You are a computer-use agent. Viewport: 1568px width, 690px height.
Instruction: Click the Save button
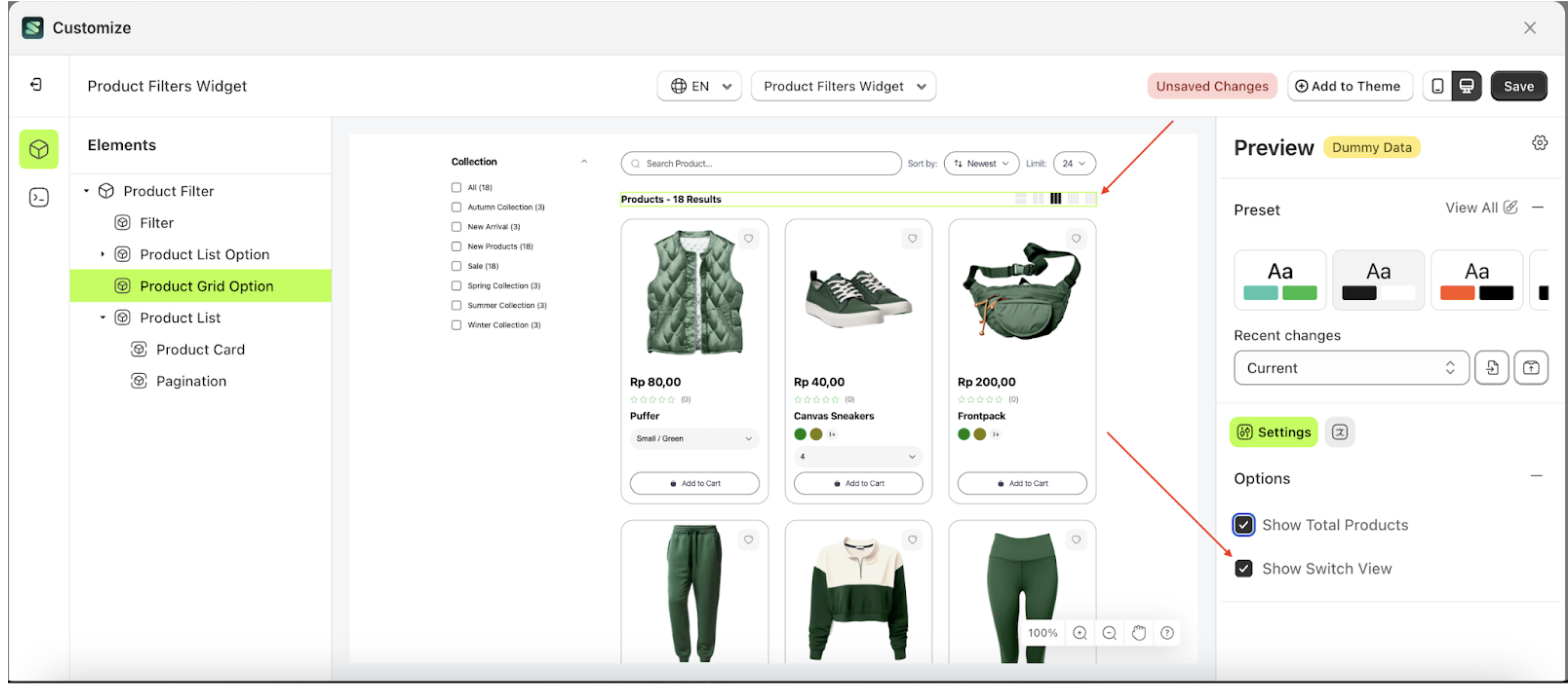[x=1518, y=86]
